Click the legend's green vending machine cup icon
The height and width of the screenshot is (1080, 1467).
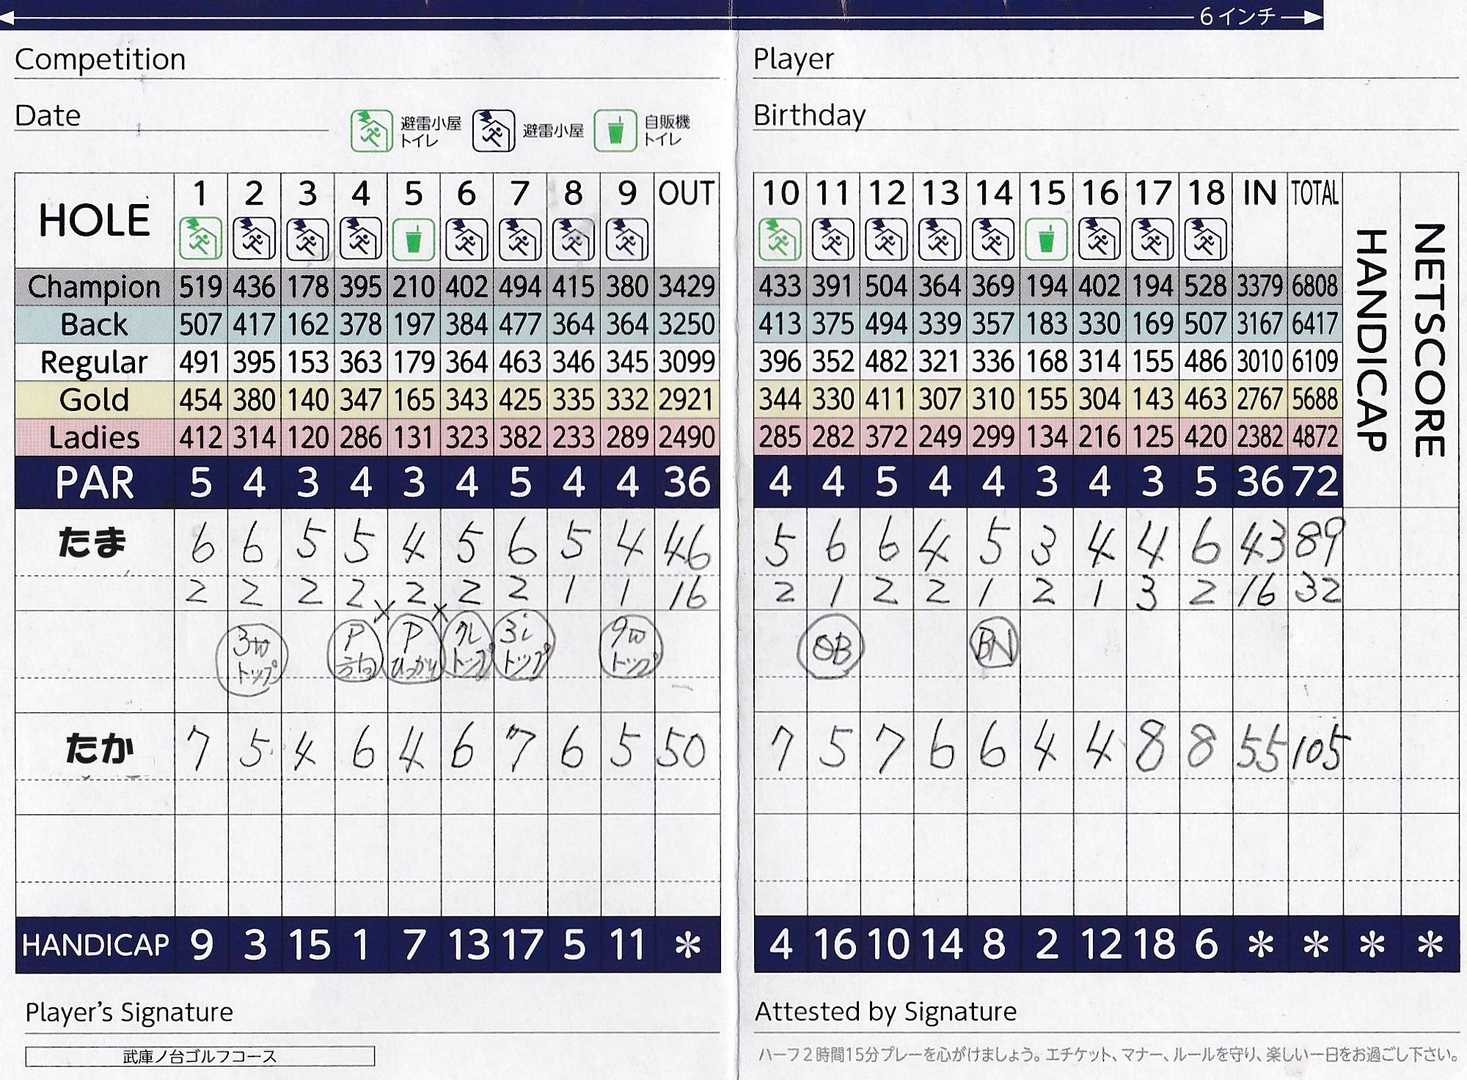pyautogui.click(x=615, y=130)
